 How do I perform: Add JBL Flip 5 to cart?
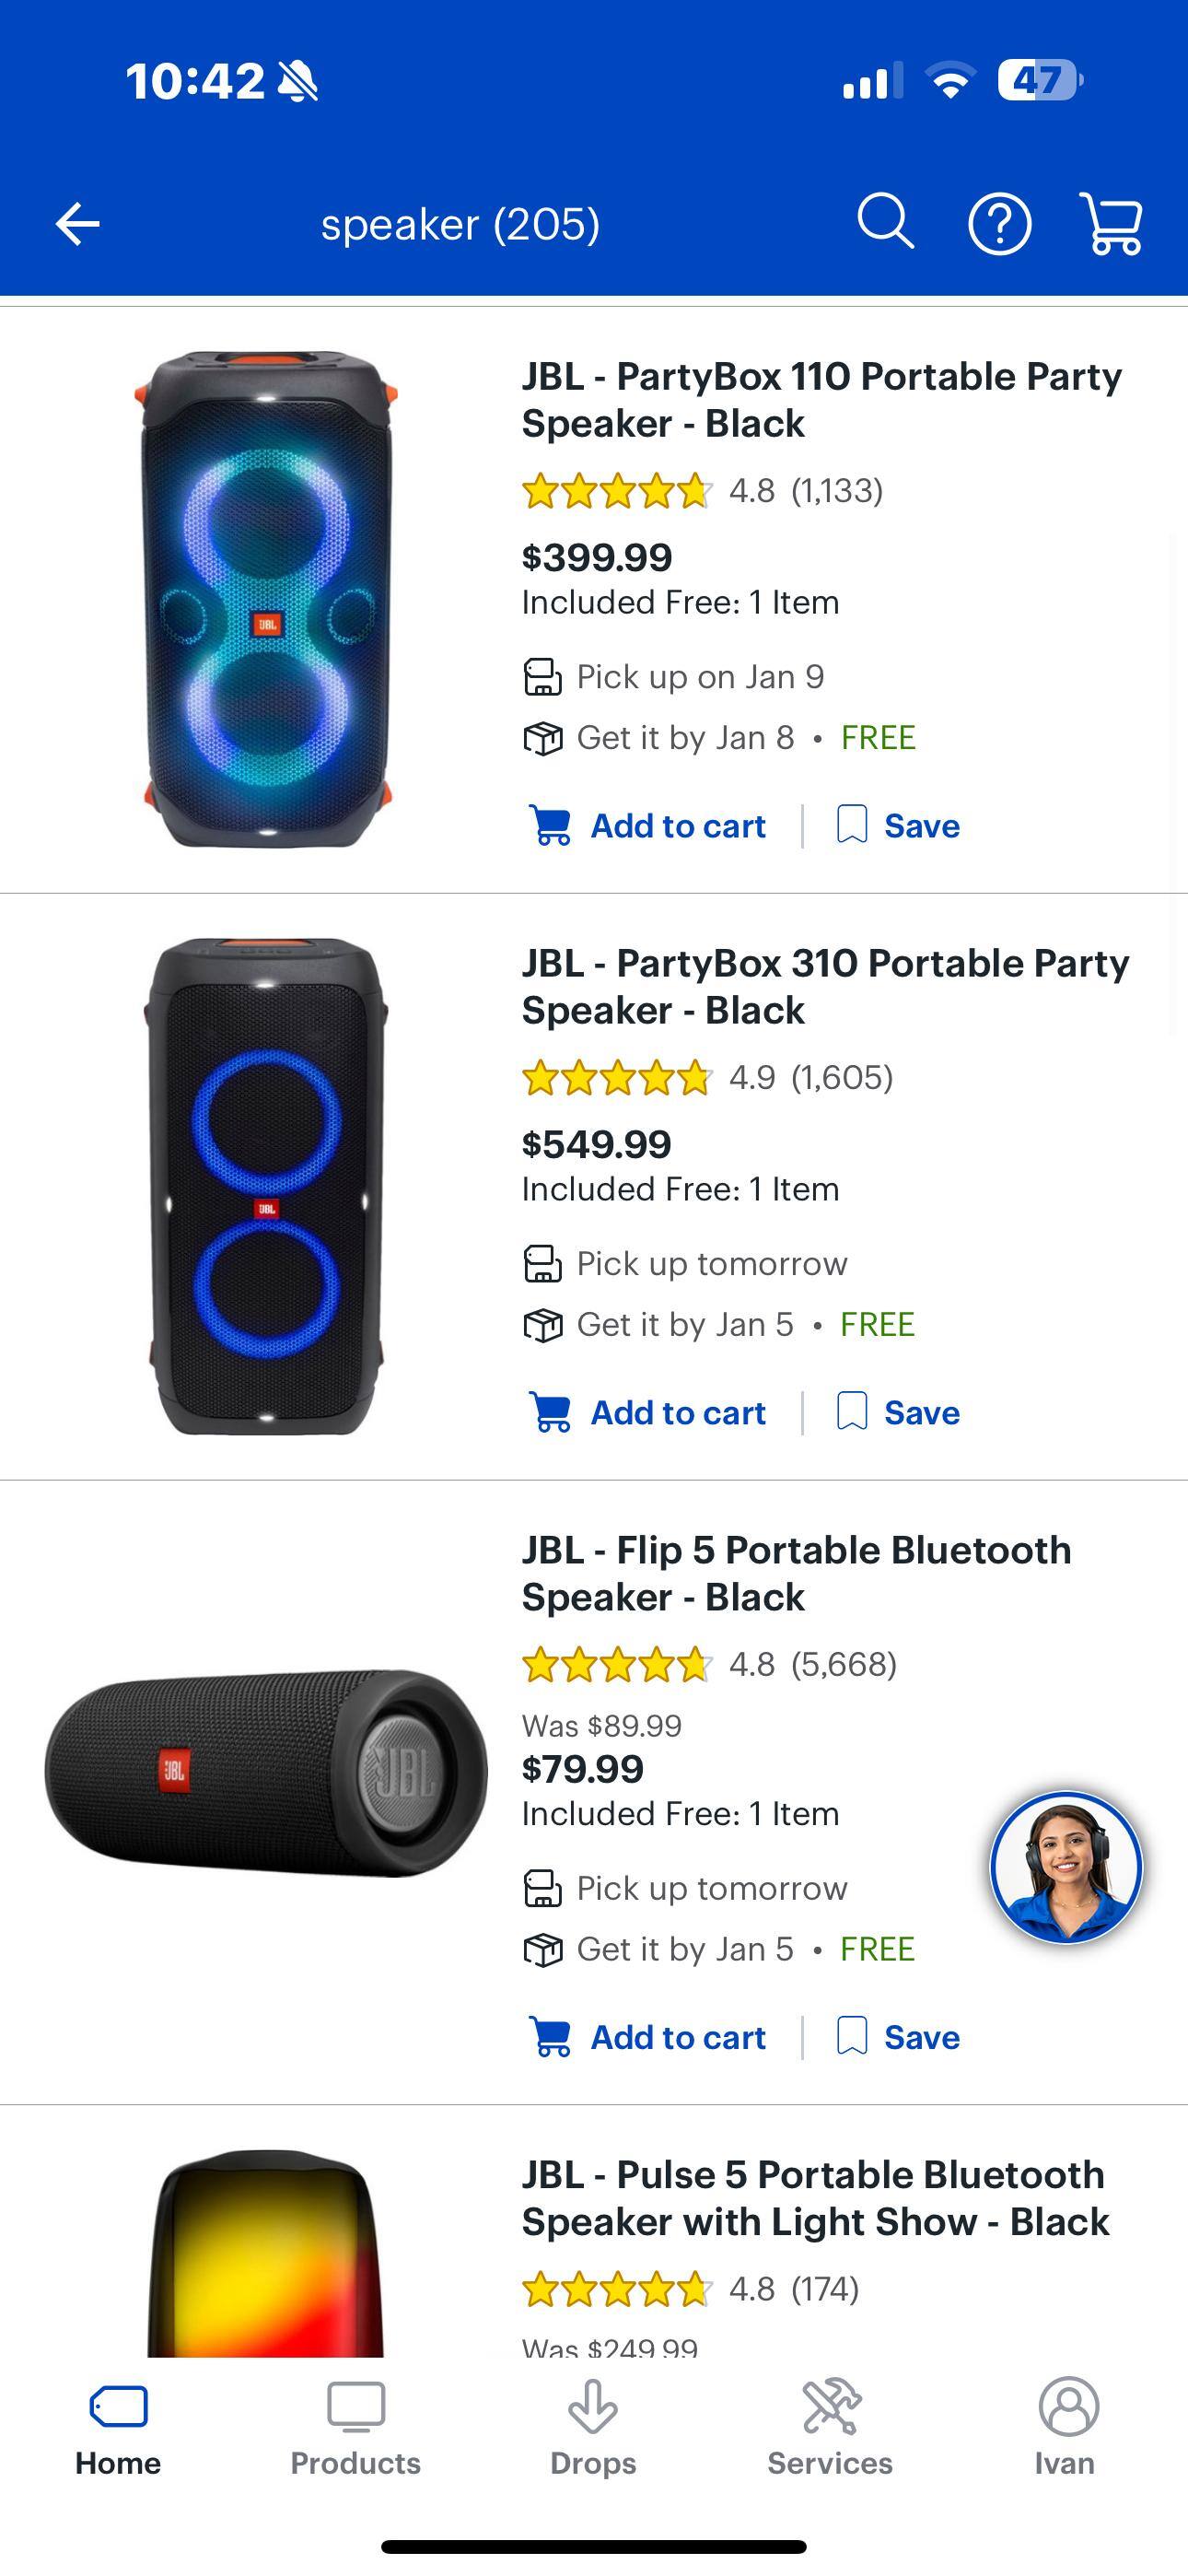pyautogui.click(x=648, y=2037)
